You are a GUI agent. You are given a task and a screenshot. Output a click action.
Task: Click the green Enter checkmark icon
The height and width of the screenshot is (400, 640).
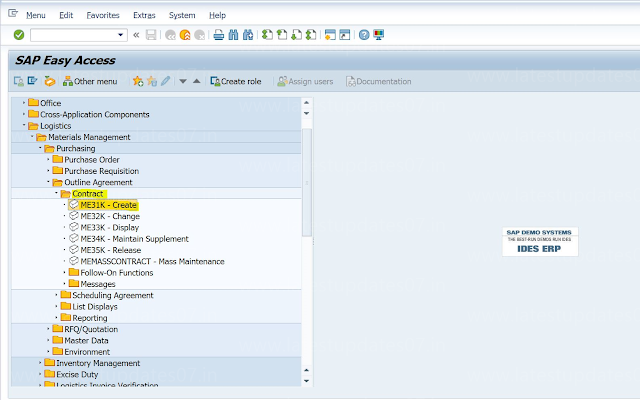(x=19, y=35)
